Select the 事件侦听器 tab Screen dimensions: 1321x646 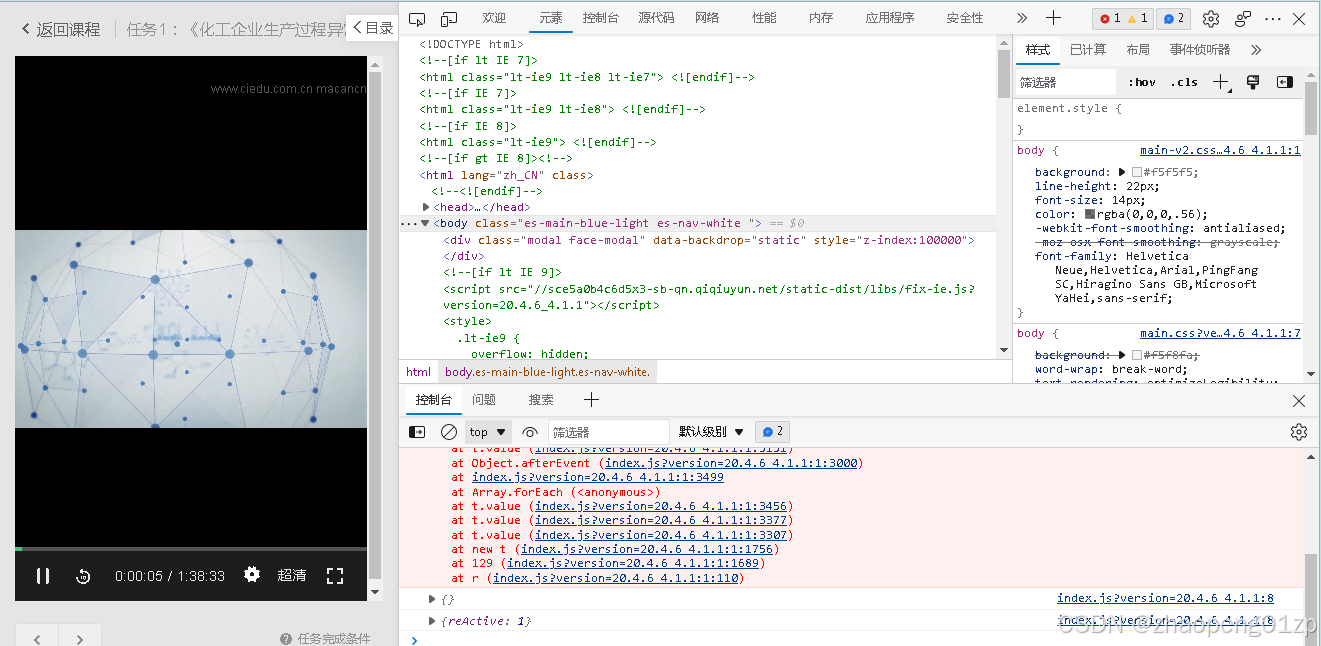click(1200, 49)
